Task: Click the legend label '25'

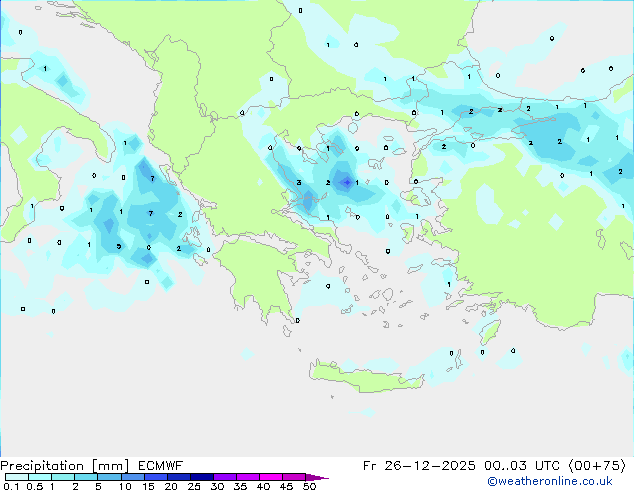Action: [194, 486]
